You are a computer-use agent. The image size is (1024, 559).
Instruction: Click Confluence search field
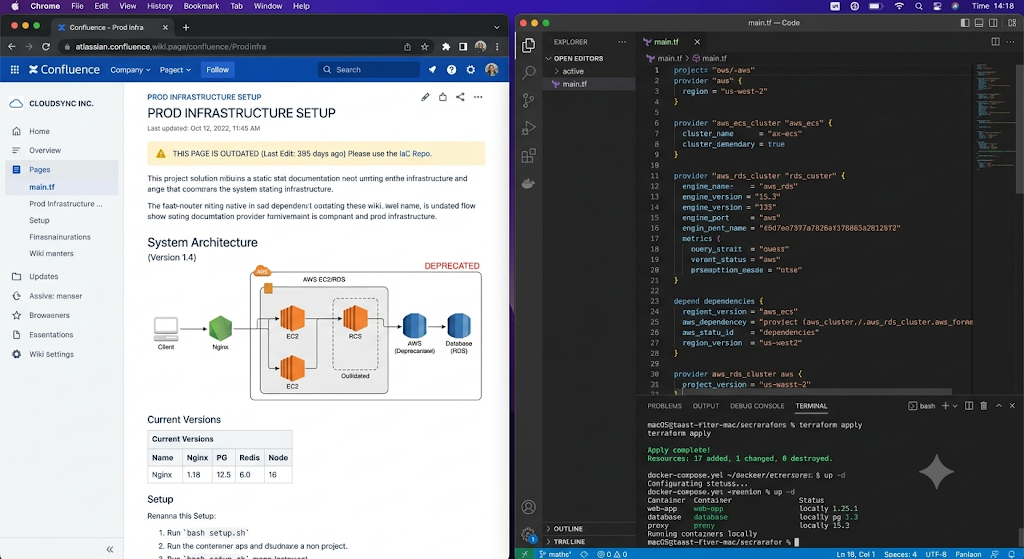[369, 70]
